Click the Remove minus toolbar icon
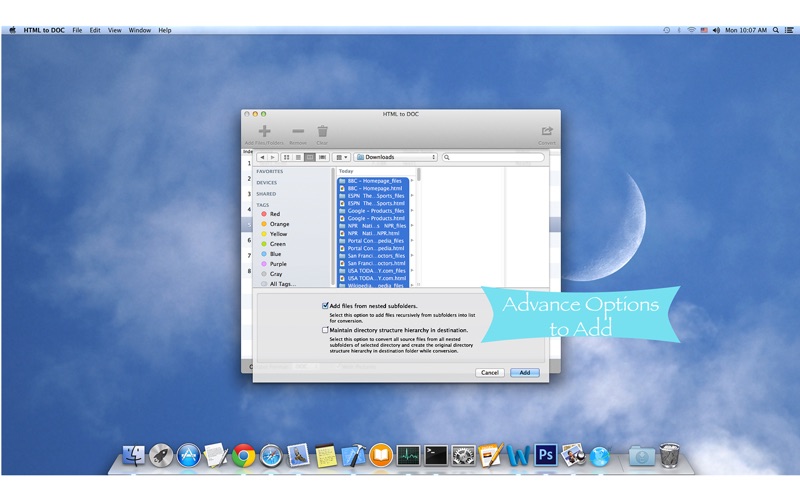This screenshot has width=800, height=500. point(298,131)
